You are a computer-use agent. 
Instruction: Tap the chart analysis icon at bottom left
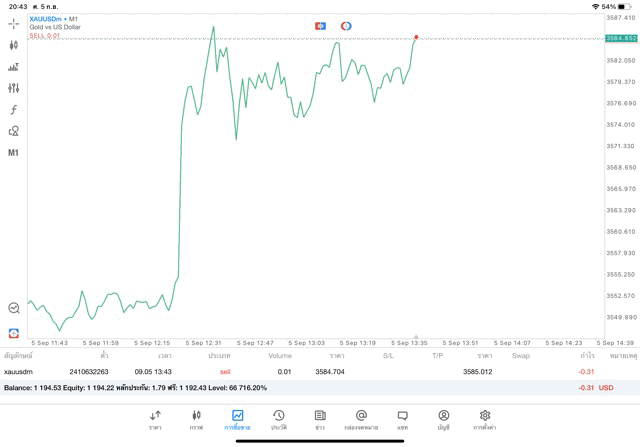14,308
